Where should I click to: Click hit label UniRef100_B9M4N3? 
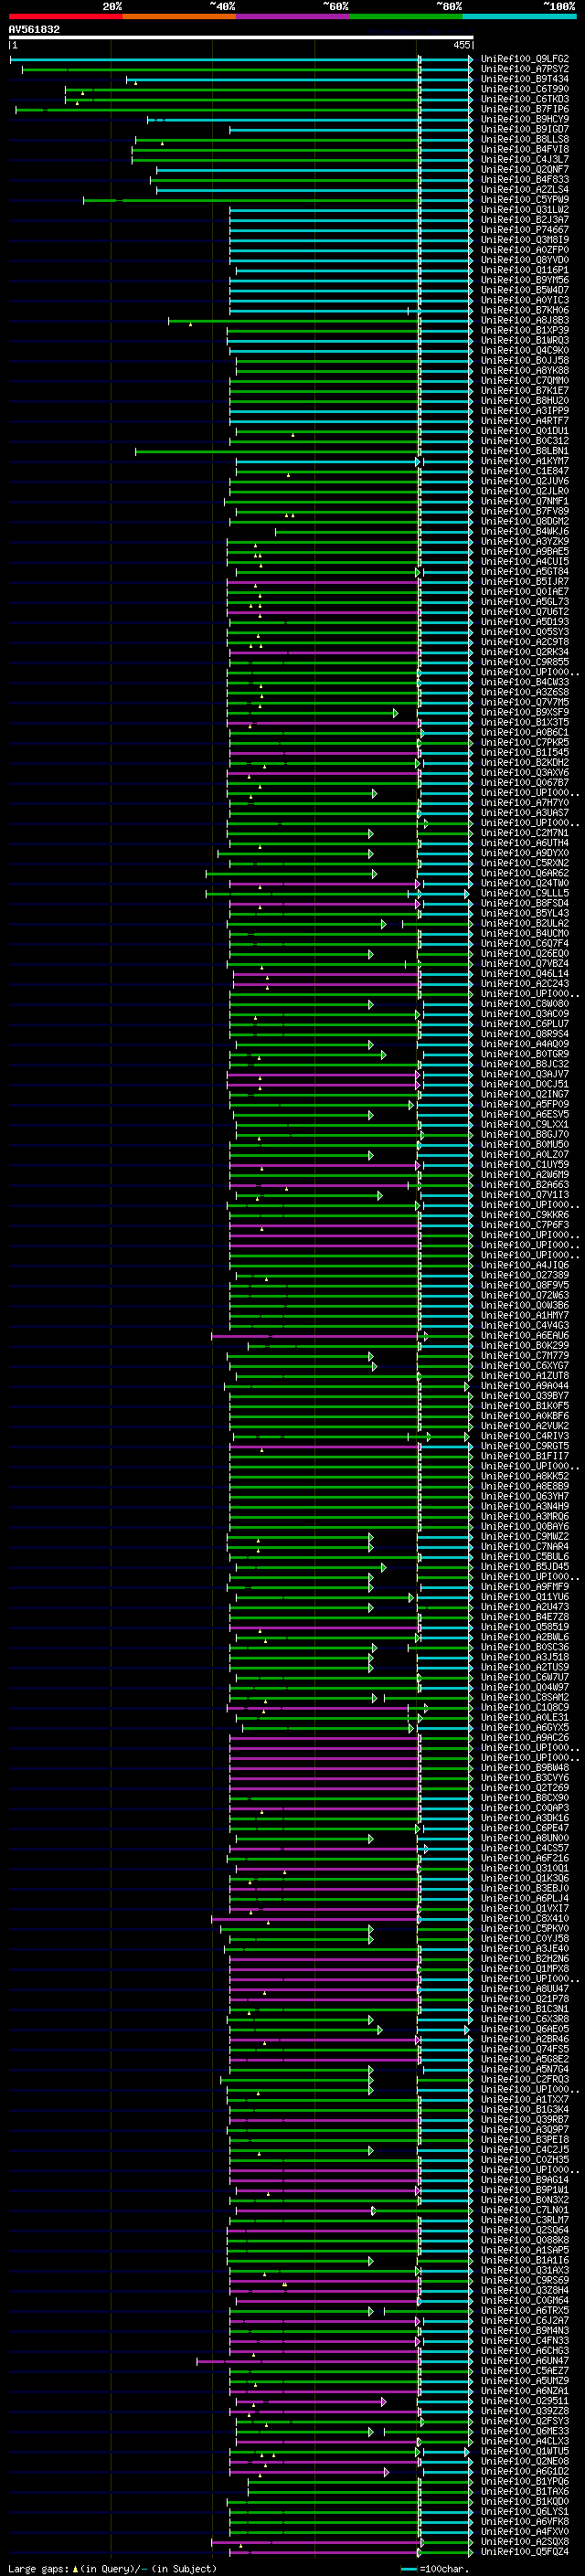[525, 2331]
